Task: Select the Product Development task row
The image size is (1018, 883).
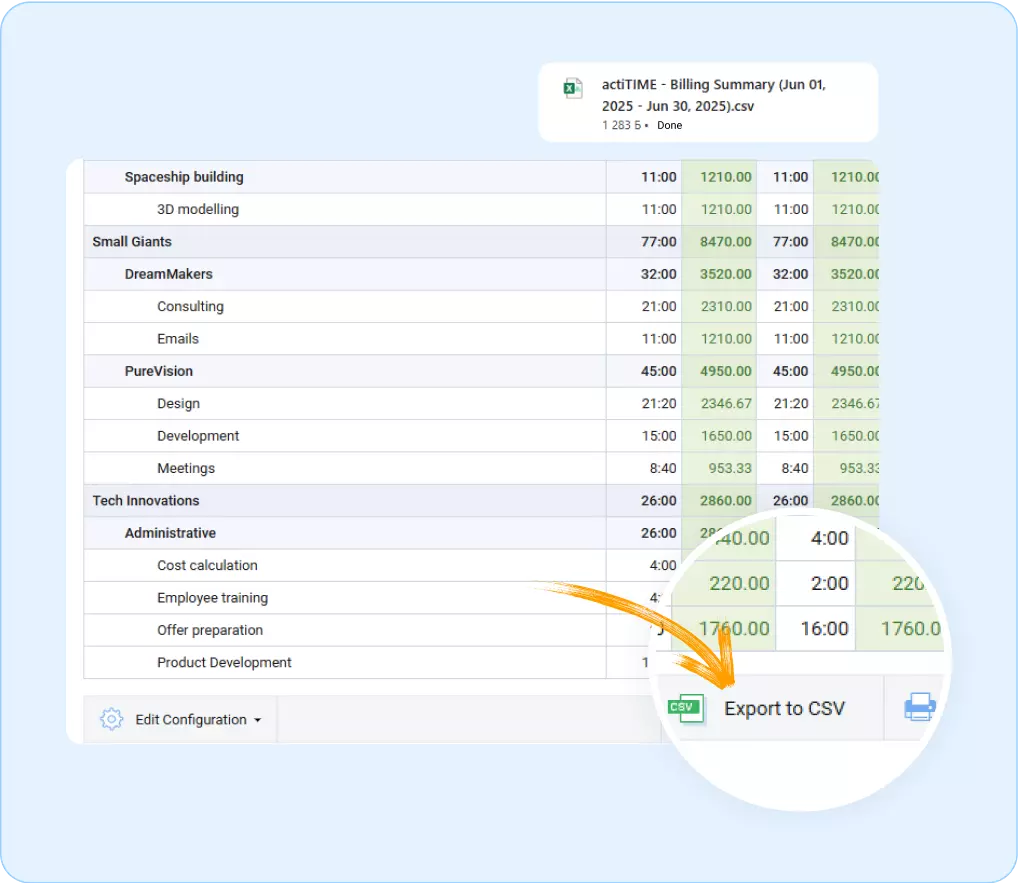Action: point(223,662)
